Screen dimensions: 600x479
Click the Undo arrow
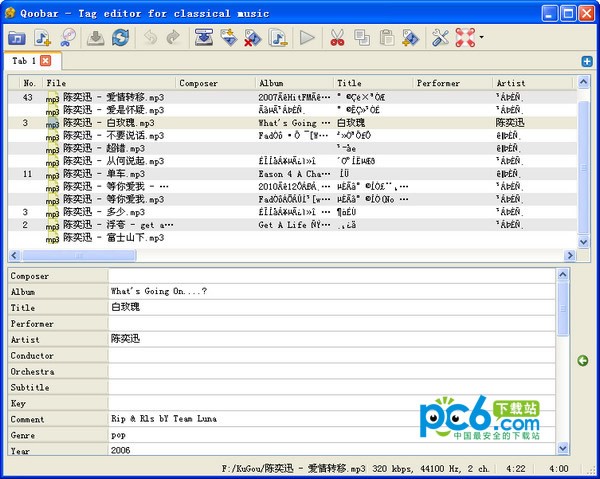click(150, 38)
